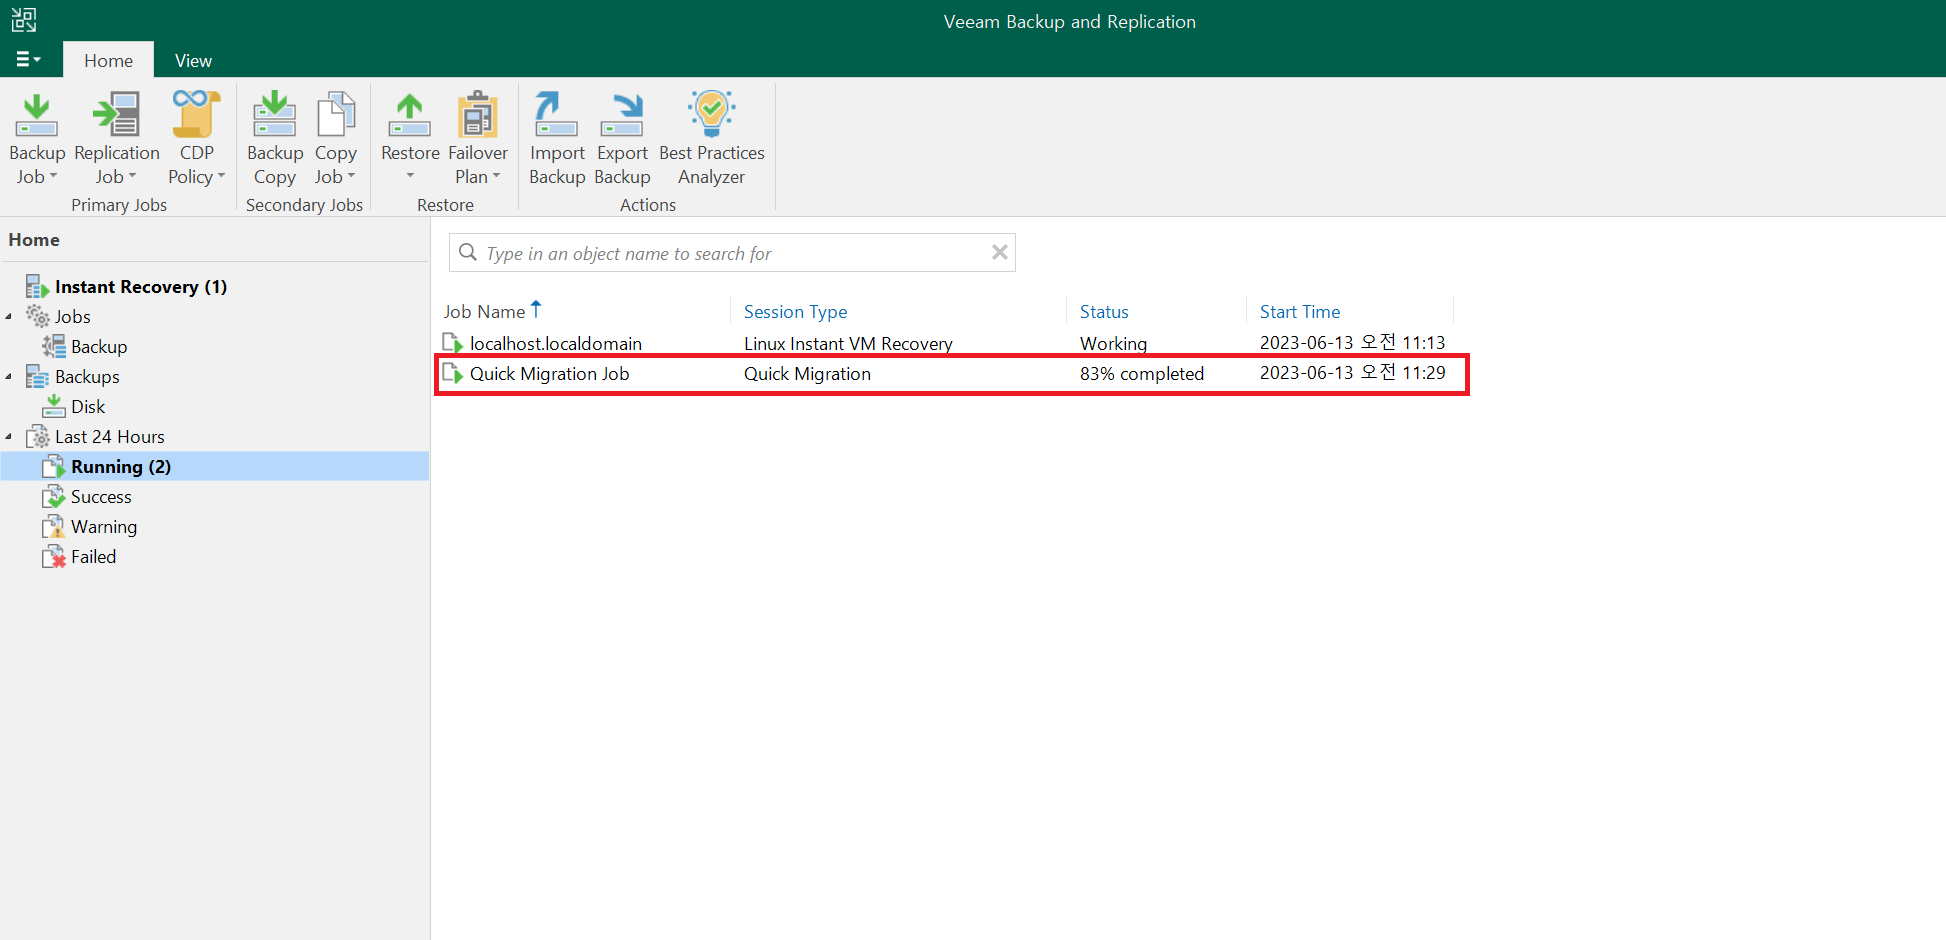
Task: Expand the Failover Plan dropdown arrow
Action: [x=496, y=176]
